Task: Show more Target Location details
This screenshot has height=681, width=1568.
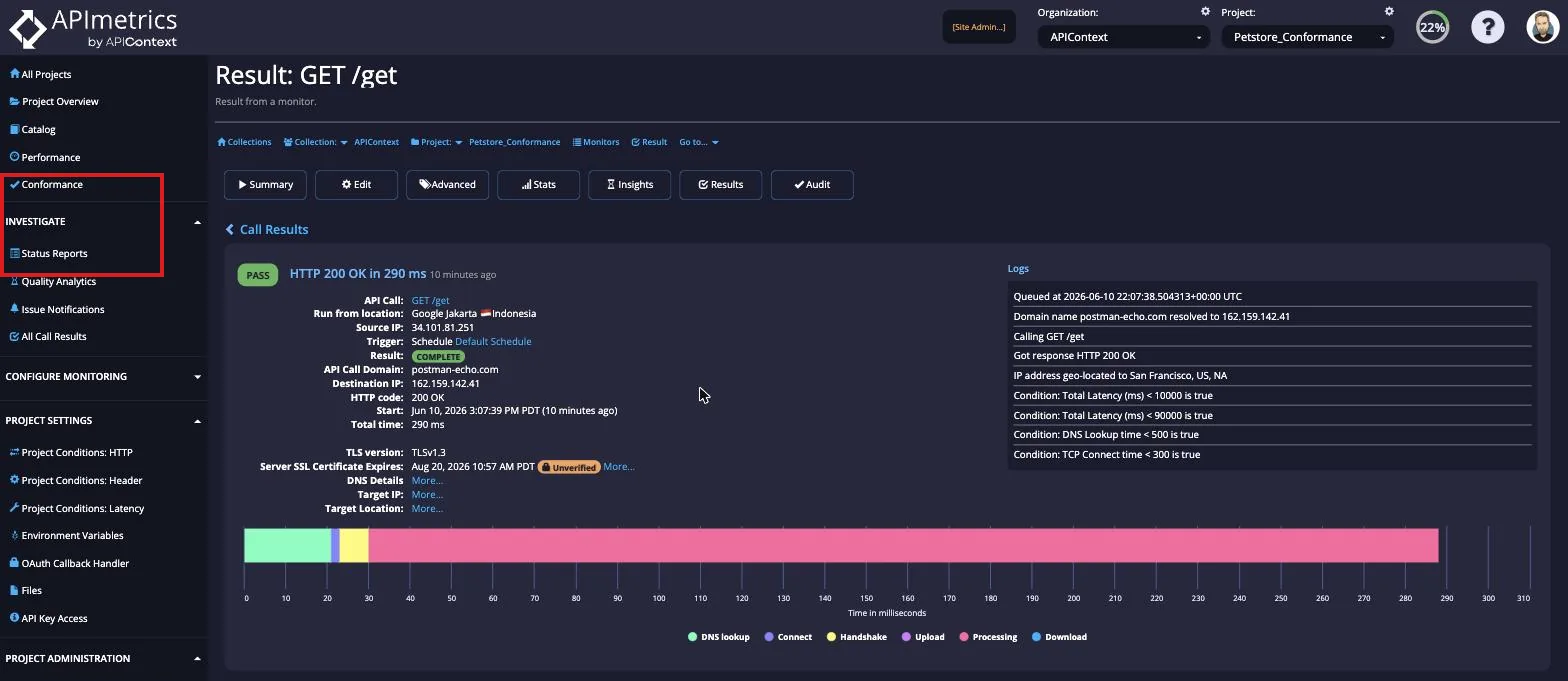Action: [427, 509]
